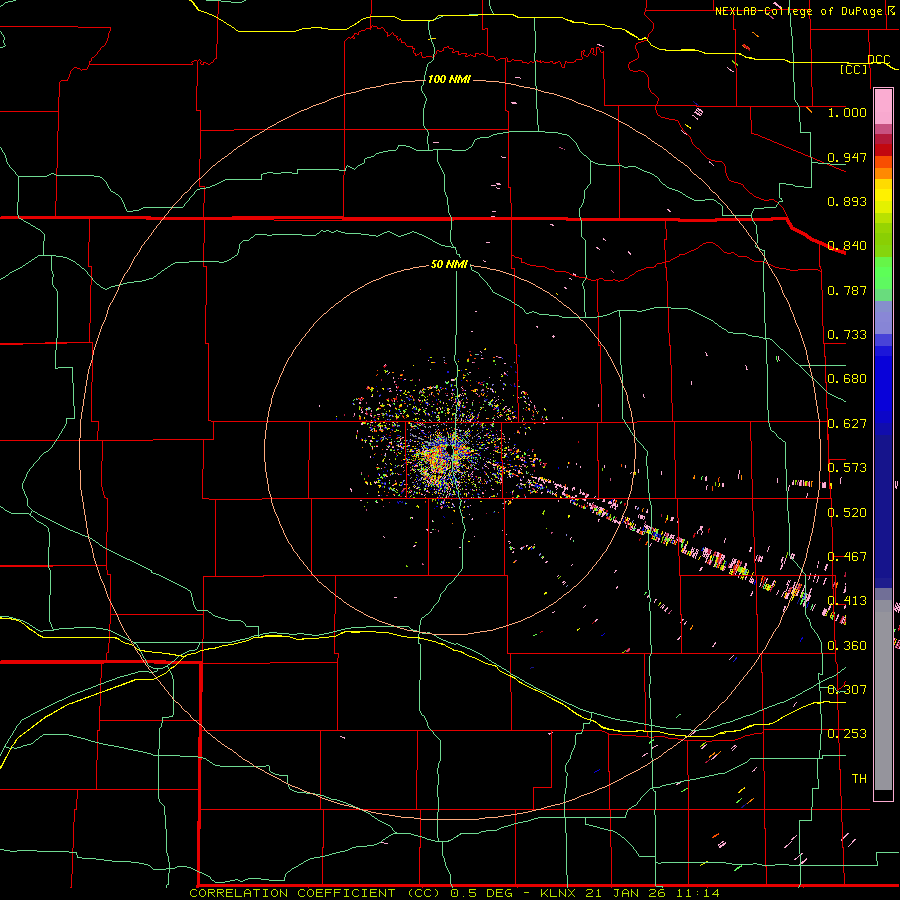Screen dimensions: 900x900
Task: Click the pink segment of the color bar
Action: pos(883,106)
